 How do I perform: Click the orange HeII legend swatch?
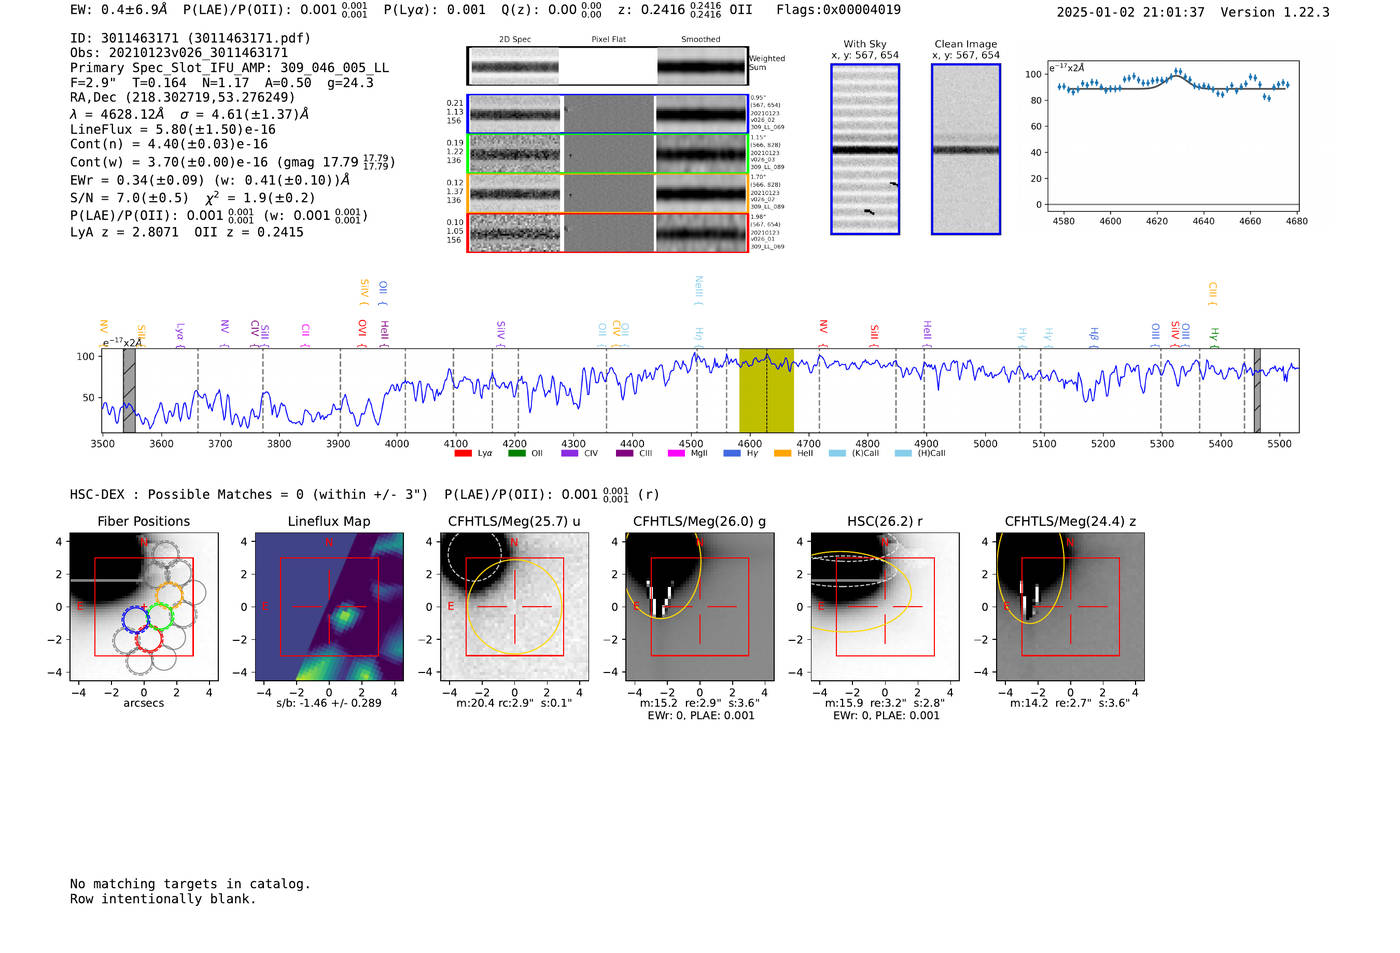783,453
